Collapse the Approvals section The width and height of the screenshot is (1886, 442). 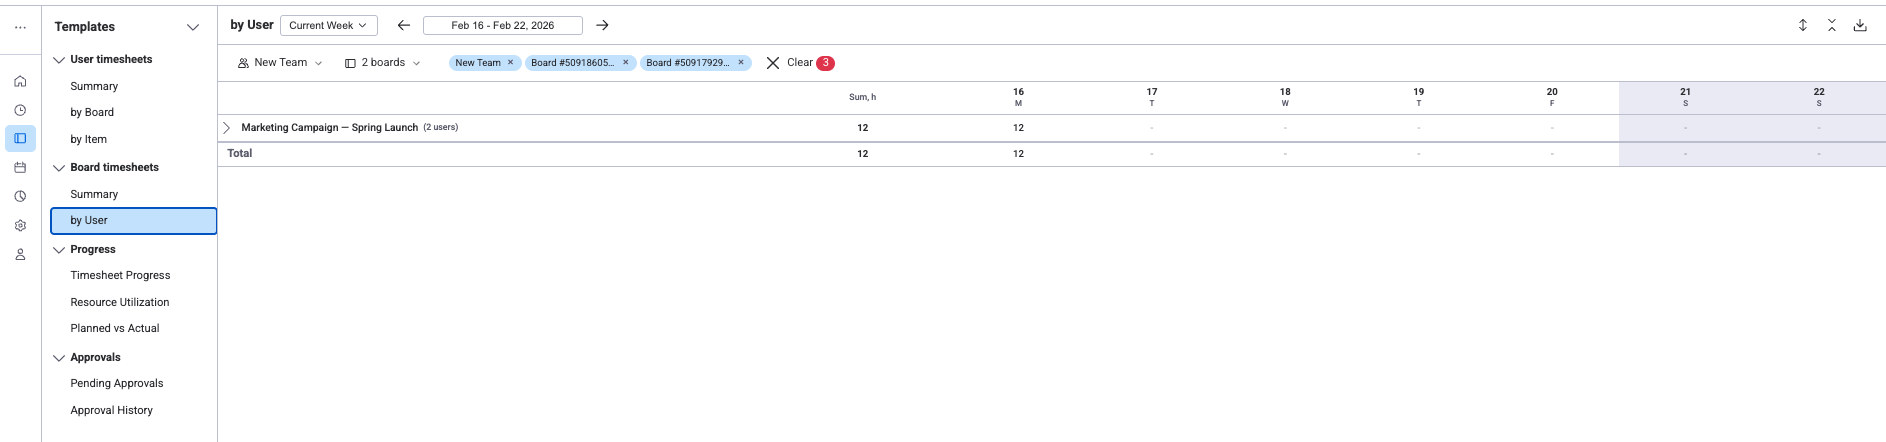click(59, 358)
